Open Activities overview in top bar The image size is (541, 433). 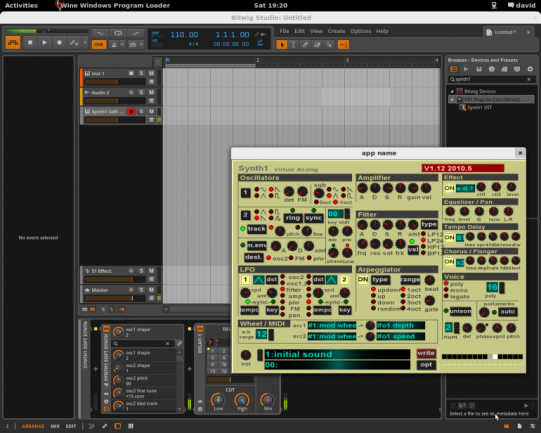pyautogui.click(x=21, y=6)
